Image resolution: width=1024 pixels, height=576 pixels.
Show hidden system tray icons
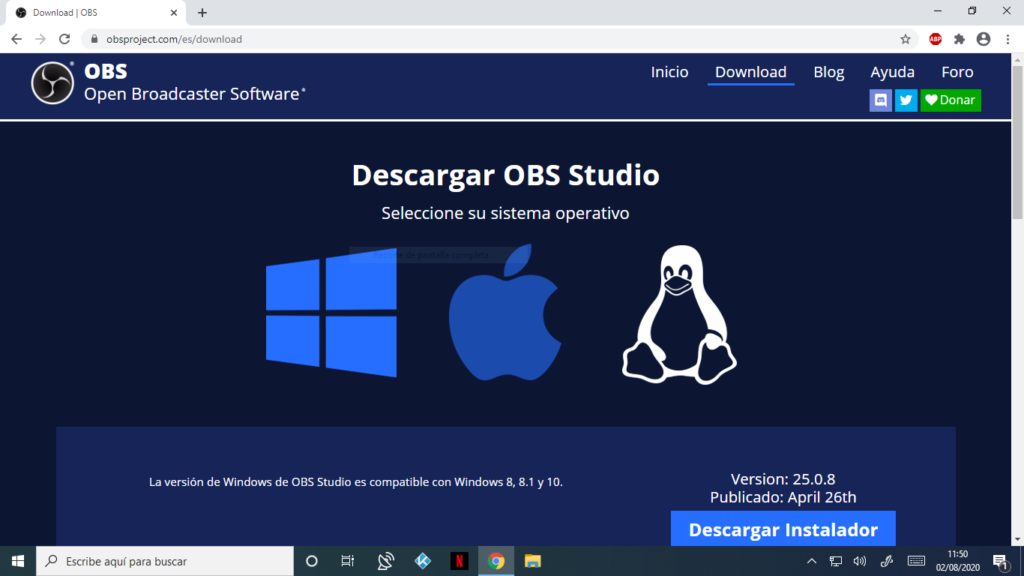811,561
